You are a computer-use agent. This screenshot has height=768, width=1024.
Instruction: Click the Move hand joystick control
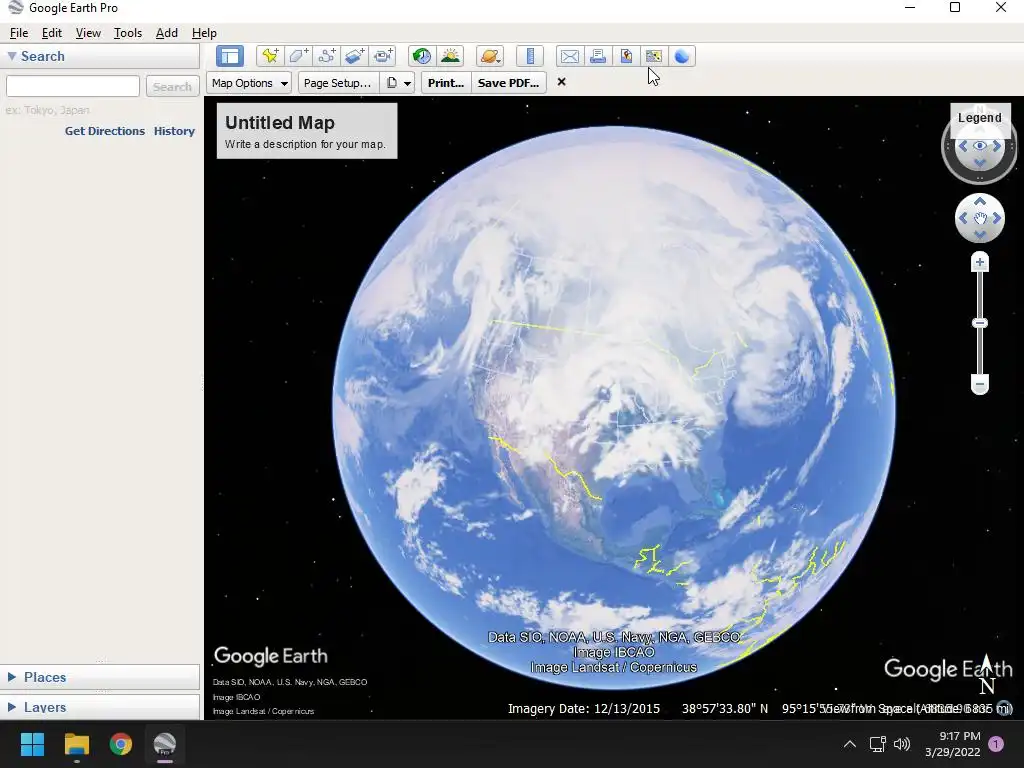pos(980,219)
